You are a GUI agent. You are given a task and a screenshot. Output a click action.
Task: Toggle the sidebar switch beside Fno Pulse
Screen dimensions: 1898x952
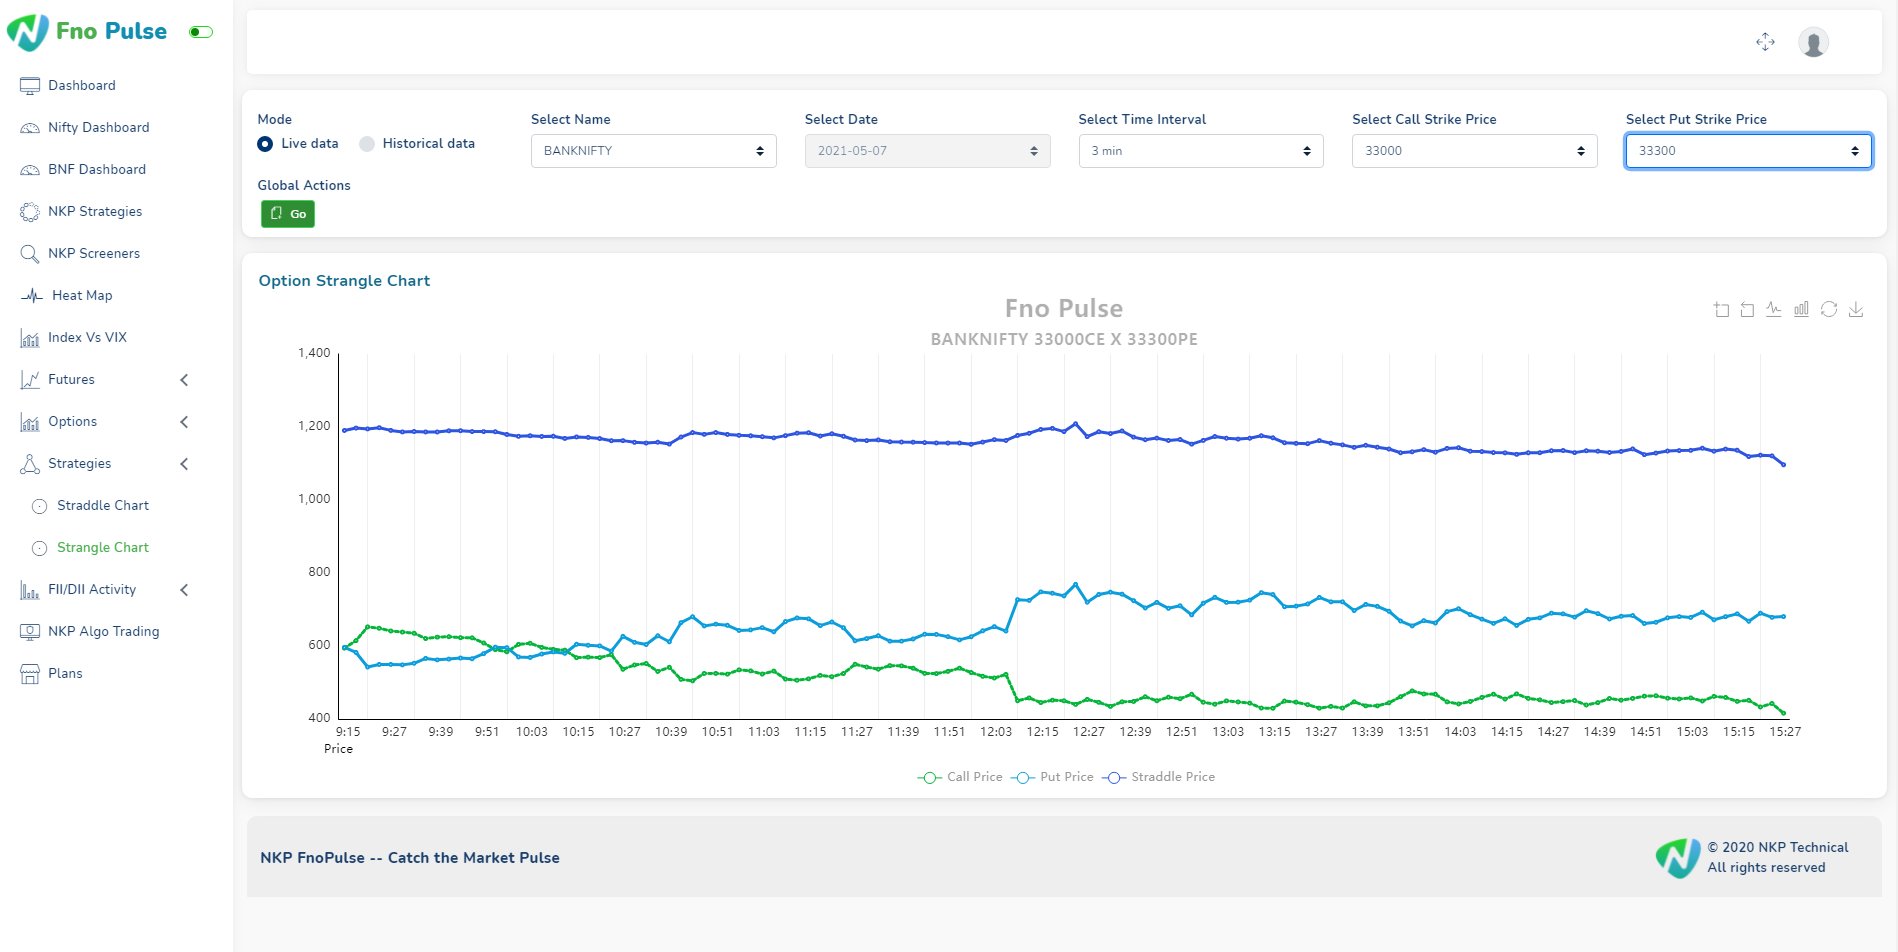(201, 32)
